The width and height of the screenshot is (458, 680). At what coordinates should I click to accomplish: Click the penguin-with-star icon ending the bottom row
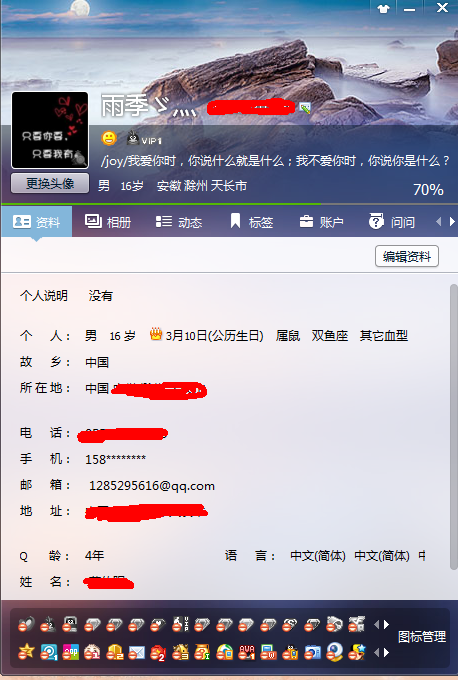pos(357,652)
